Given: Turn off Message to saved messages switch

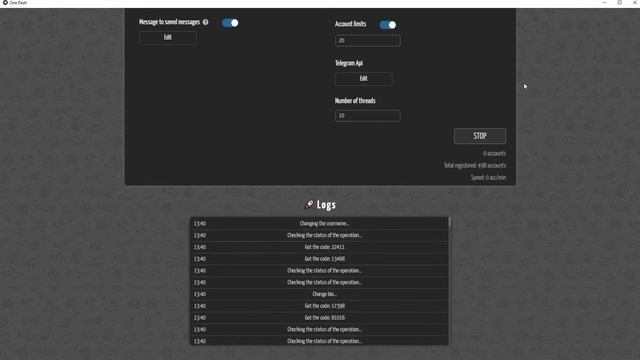Looking at the screenshot, I should (230, 23).
